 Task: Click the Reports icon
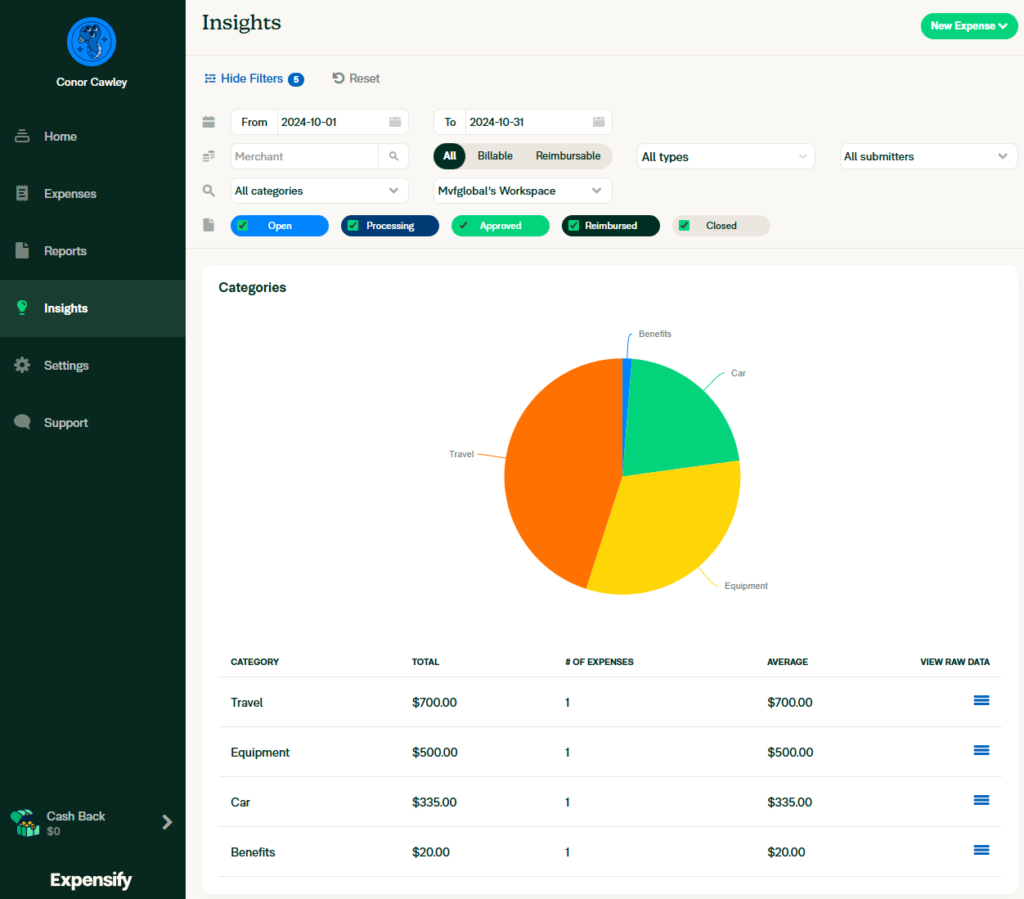[x=21, y=250]
